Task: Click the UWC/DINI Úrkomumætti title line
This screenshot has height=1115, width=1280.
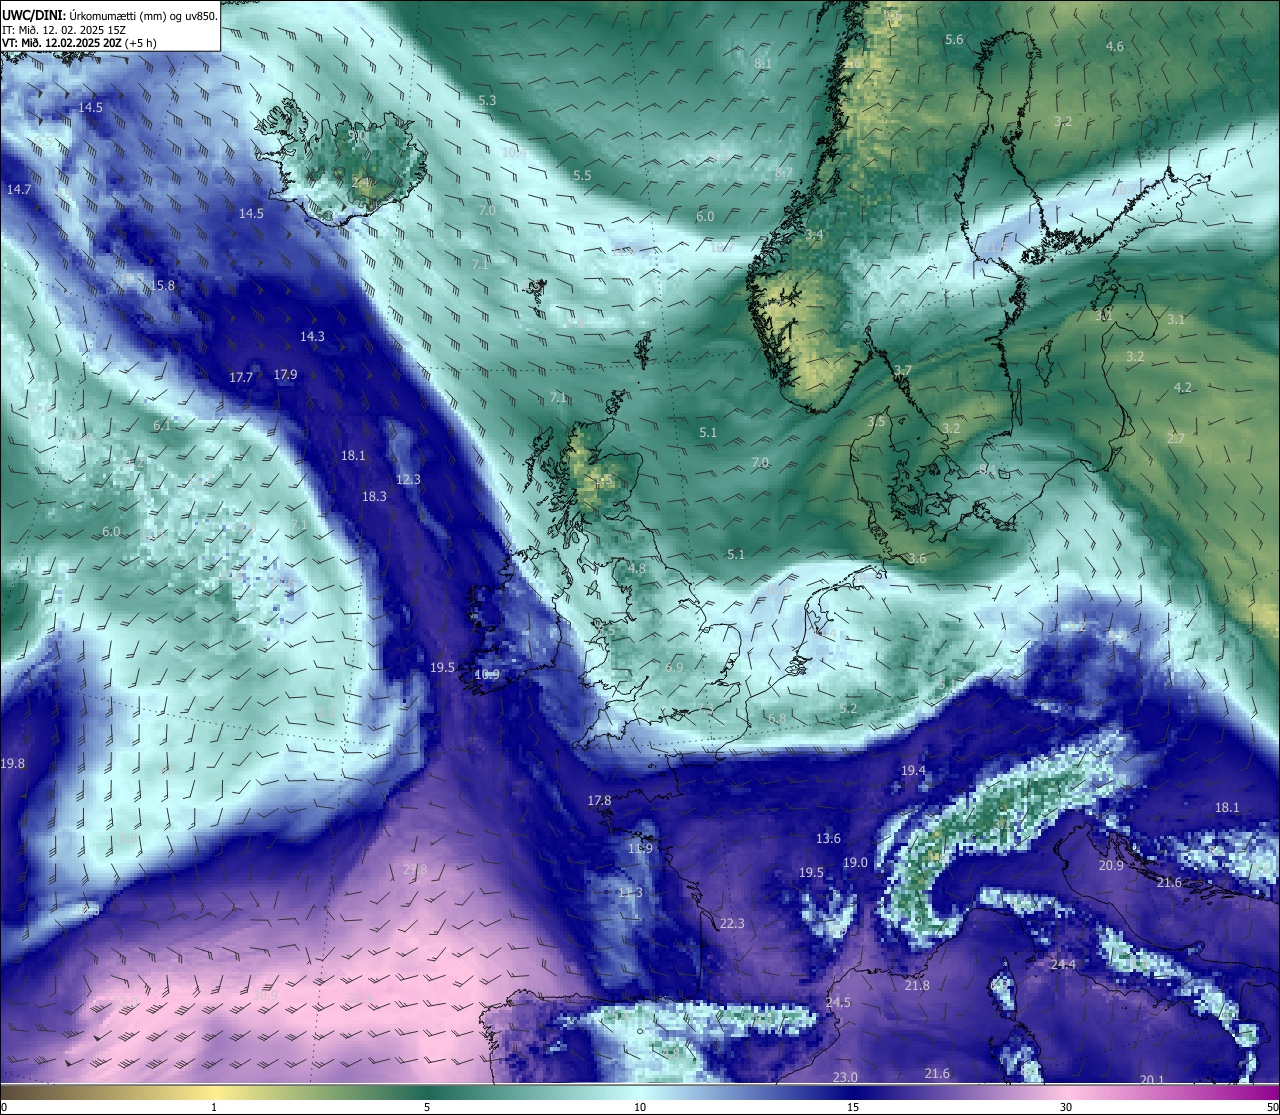Action: pyautogui.click(x=110, y=15)
